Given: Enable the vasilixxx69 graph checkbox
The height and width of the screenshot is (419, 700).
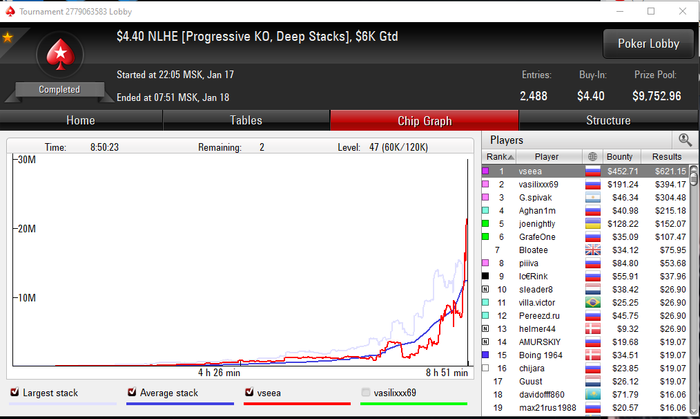Looking at the screenshot, I should [366, 392].
